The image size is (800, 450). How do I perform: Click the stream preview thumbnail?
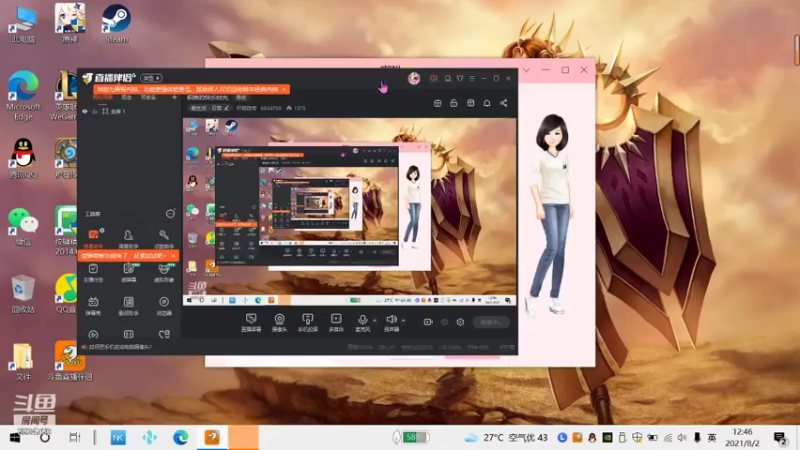tap(349, 212)
